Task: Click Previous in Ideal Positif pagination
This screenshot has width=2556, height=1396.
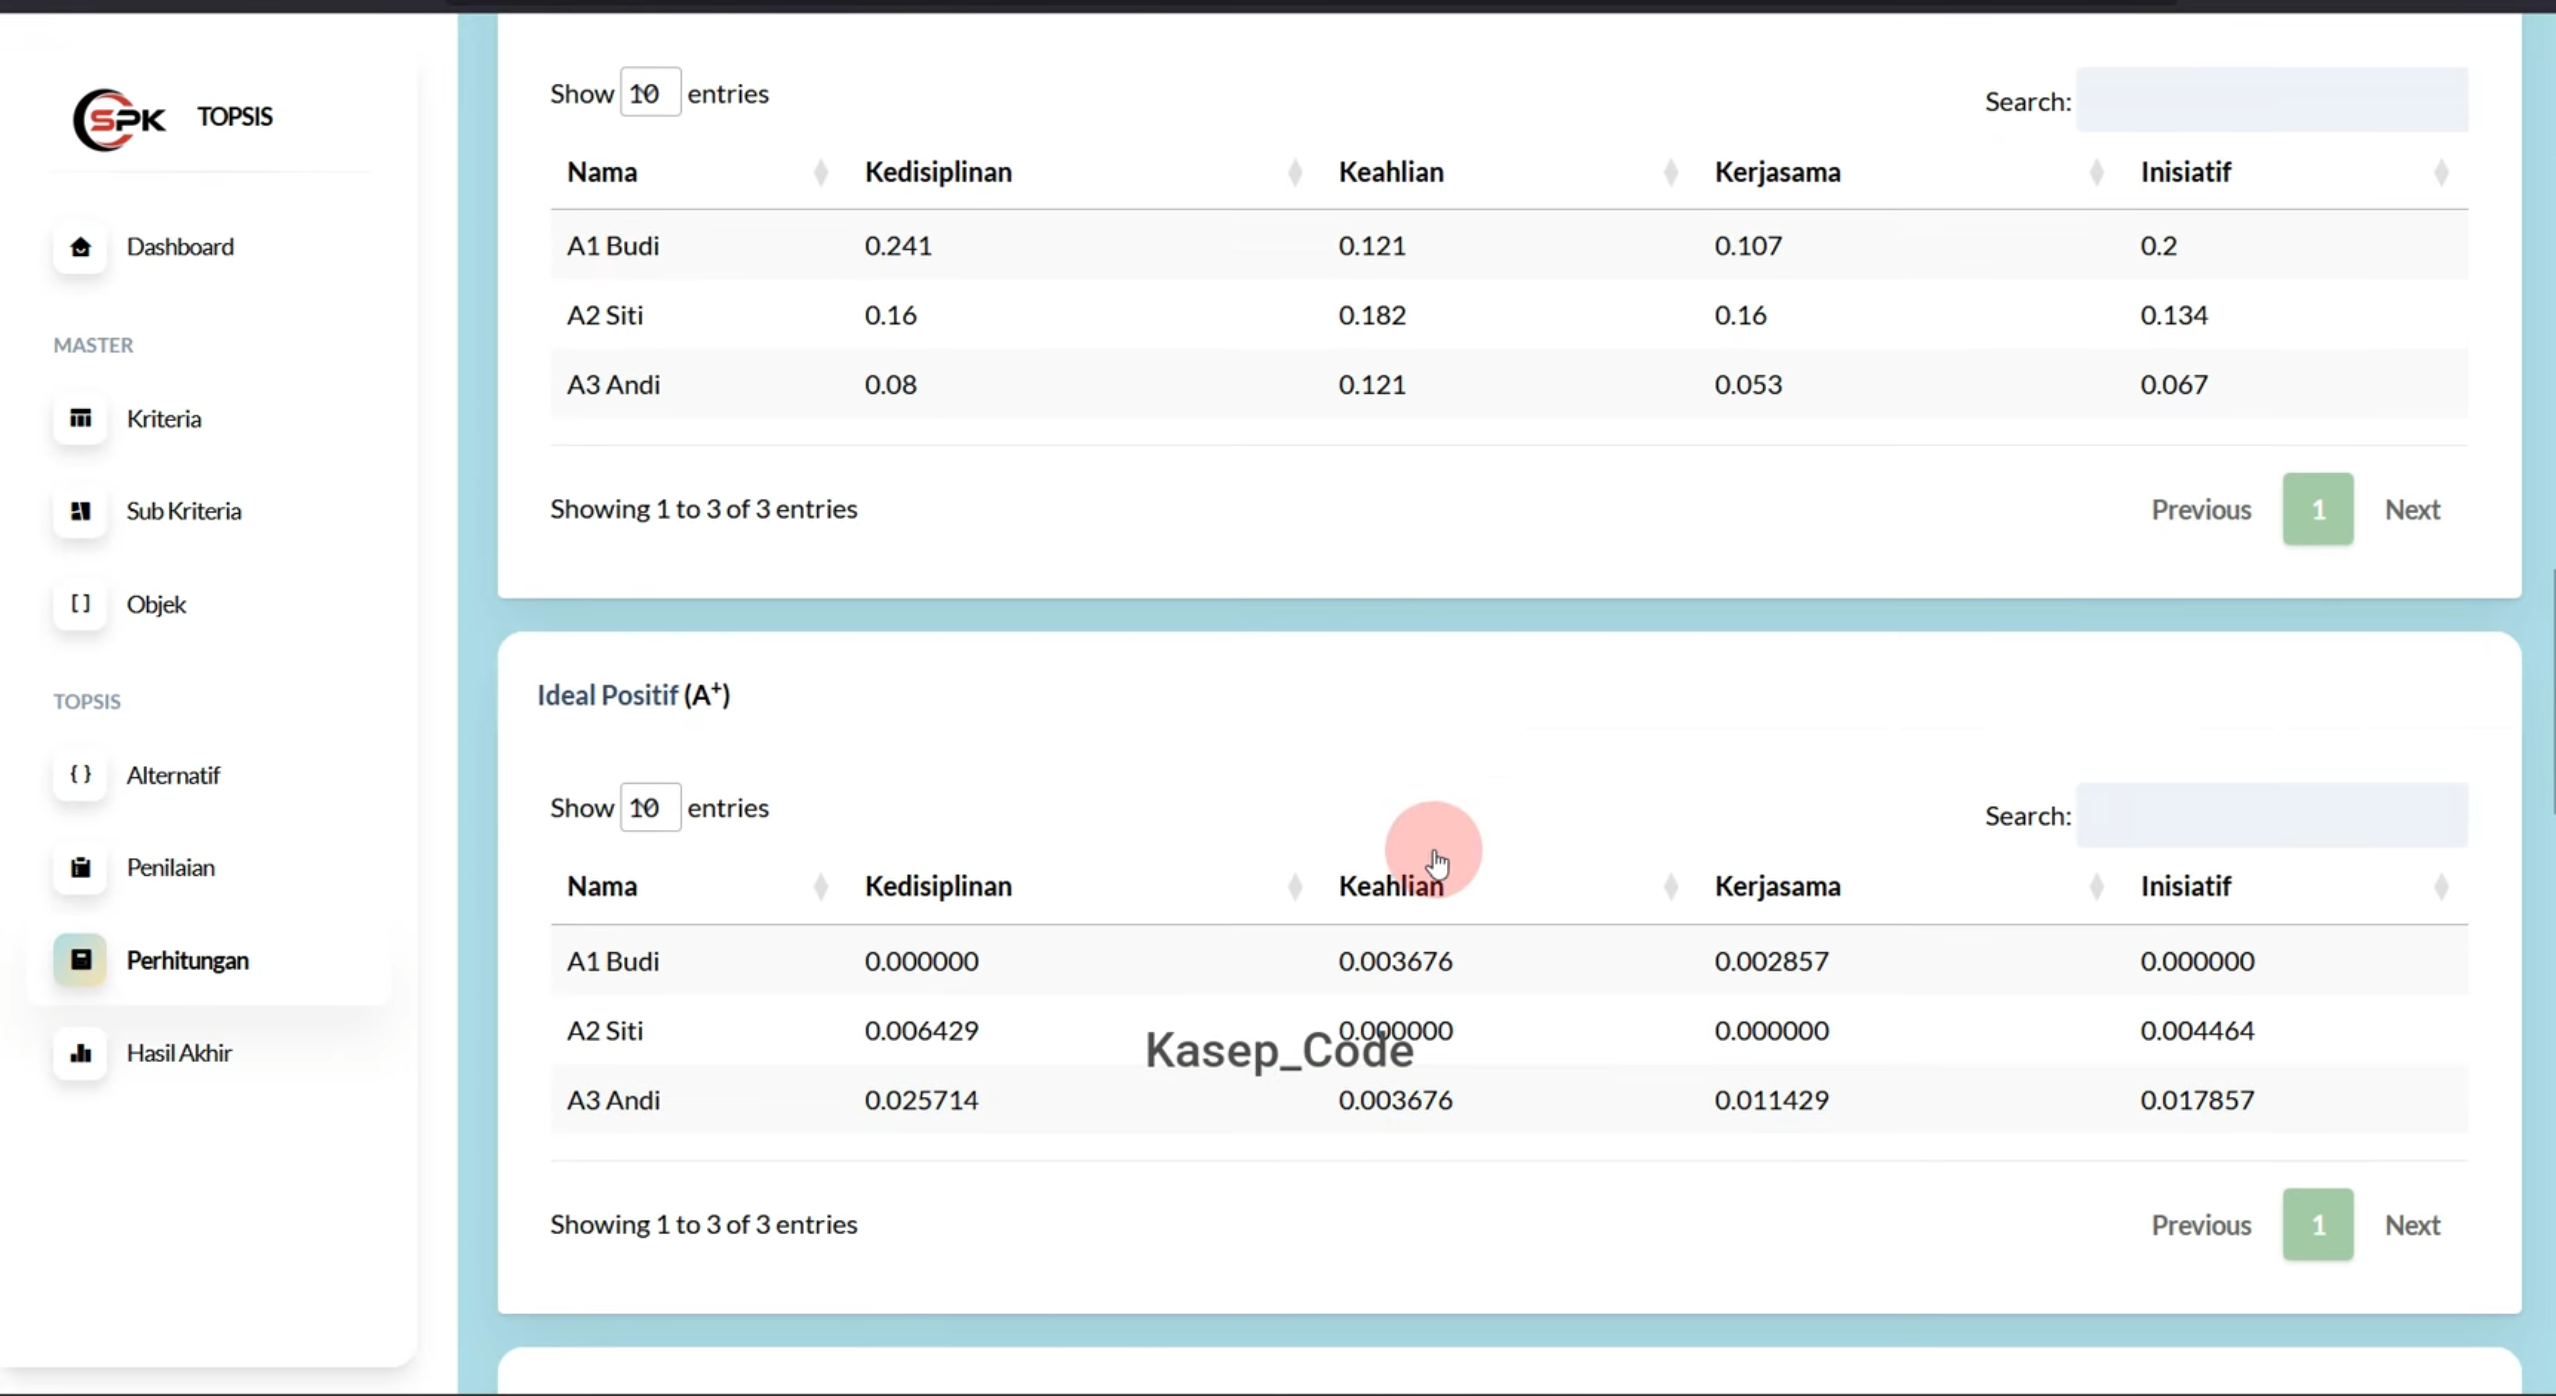Action: [2201, 1225]
